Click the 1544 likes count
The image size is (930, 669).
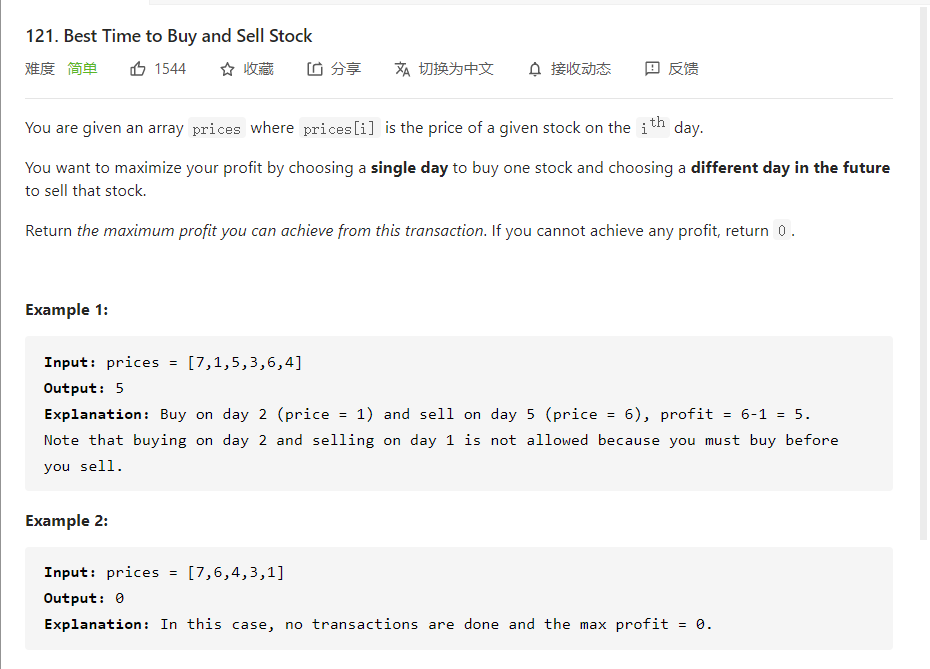pos(170,69)
